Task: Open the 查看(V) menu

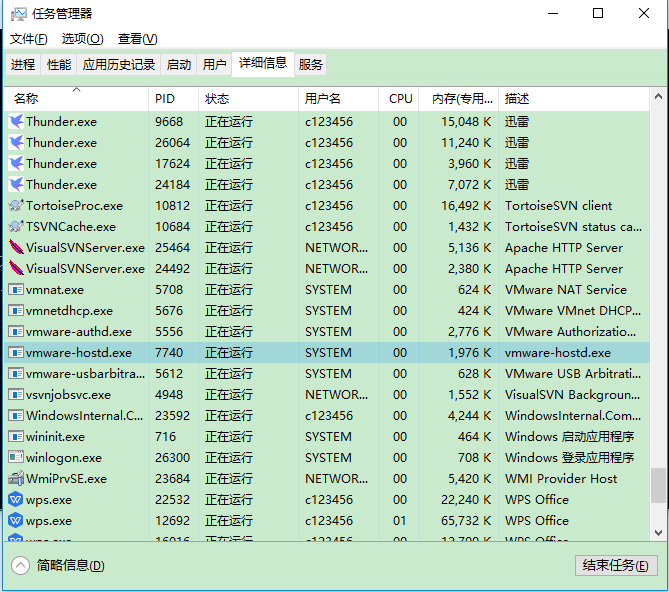Action: (138, 39)
